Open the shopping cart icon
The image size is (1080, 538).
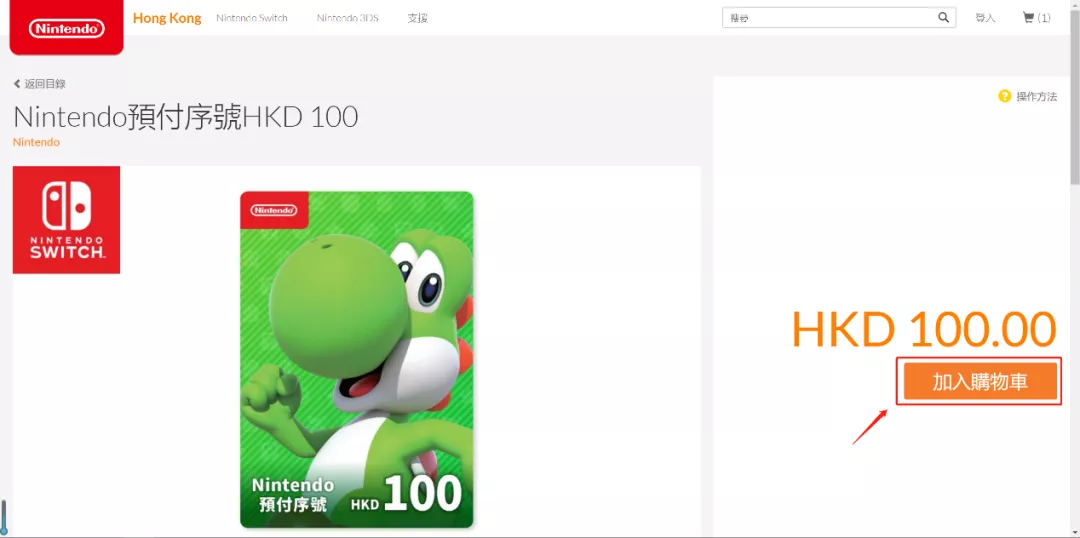pos(1028,18)
